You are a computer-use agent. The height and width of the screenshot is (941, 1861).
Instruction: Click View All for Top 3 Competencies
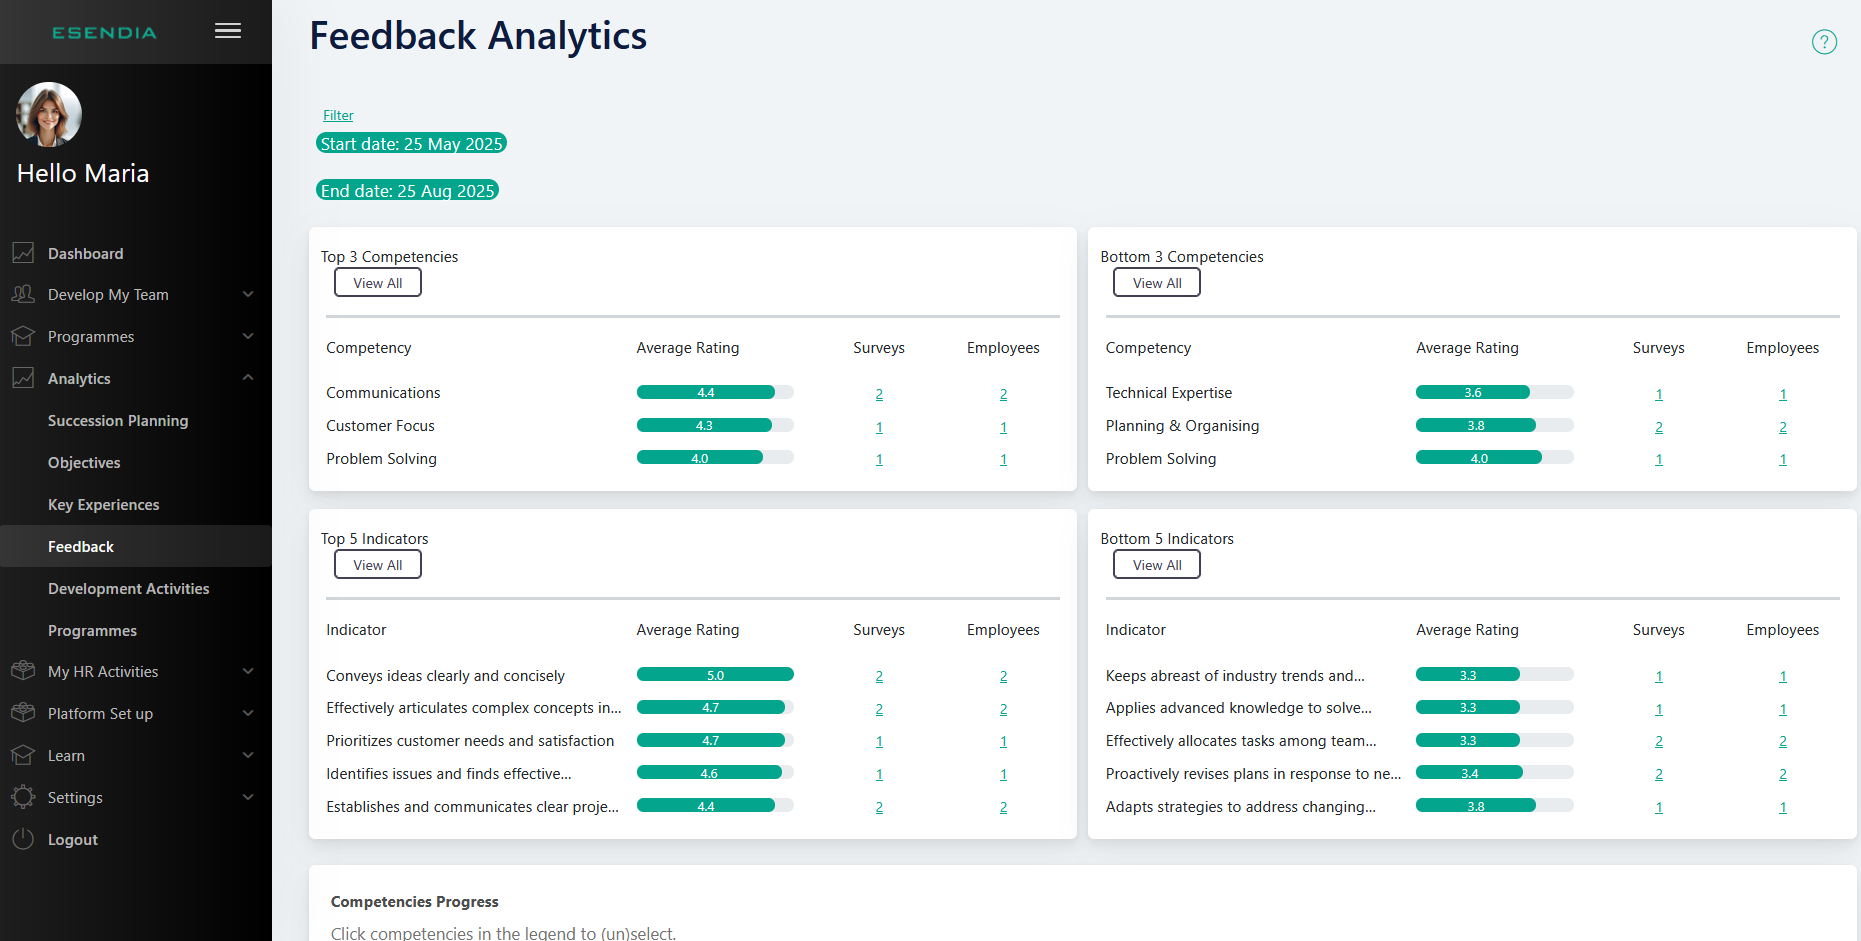coord(377,283)
